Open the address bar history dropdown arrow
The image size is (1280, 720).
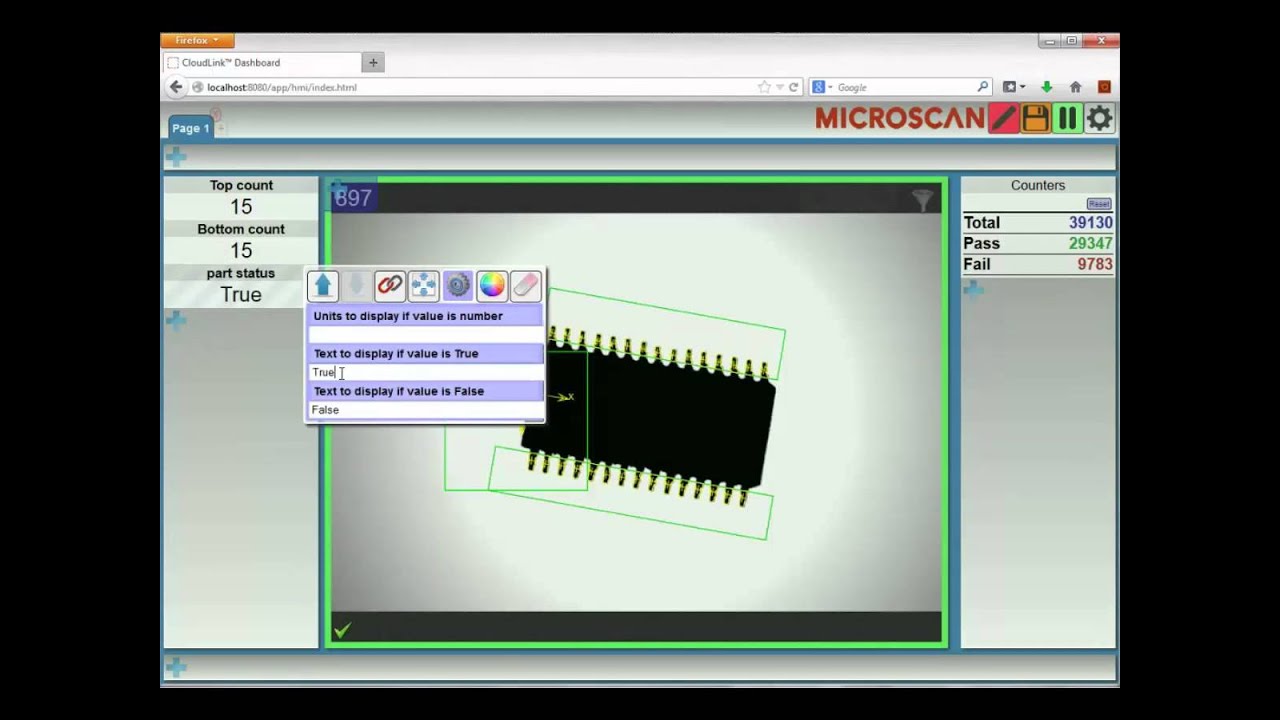click(780, 87)
